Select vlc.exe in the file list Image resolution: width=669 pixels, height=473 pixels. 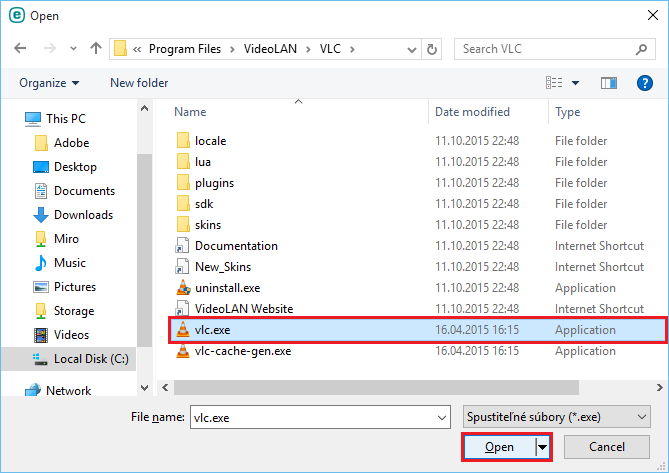[417, 330]
